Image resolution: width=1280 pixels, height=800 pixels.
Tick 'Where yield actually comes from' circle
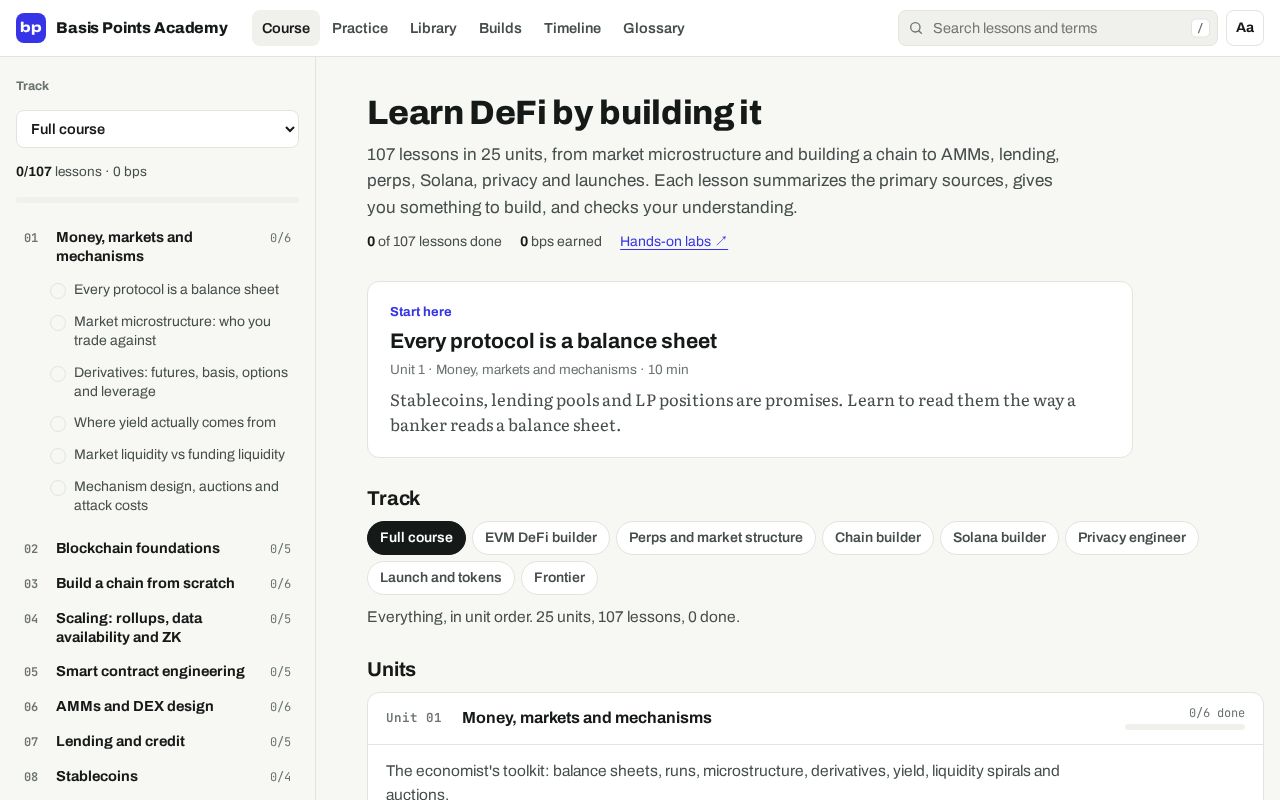click(x=58, y=424)
